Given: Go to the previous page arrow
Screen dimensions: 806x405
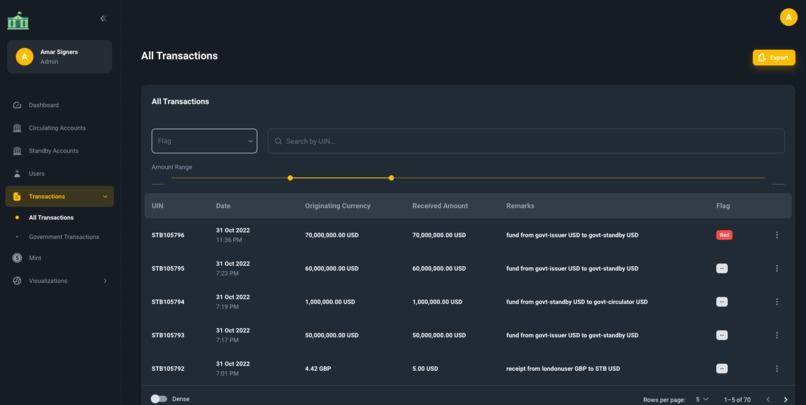Looking at the screenshot, I should point(768,399).
